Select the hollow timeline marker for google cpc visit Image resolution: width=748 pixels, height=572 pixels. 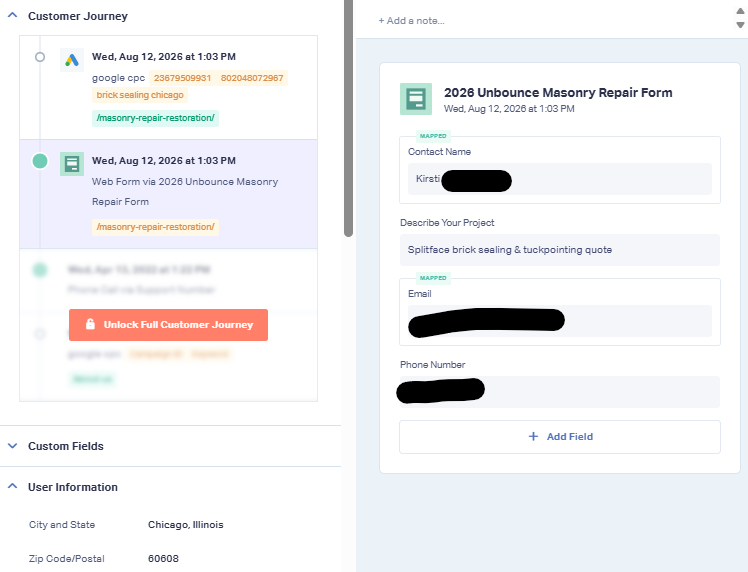(40, 57)
